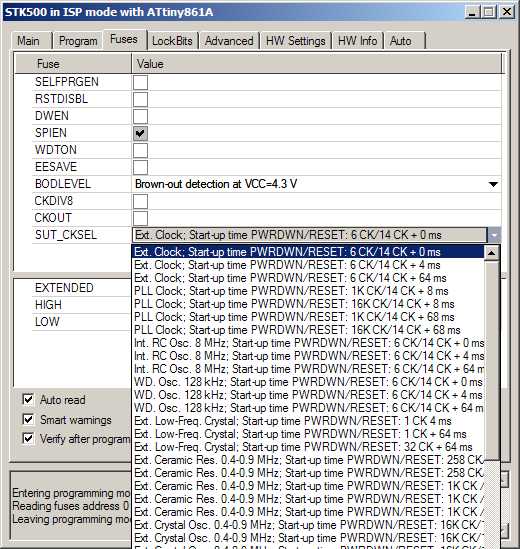Select the HIGH fuse byte row

coord(81,305)
